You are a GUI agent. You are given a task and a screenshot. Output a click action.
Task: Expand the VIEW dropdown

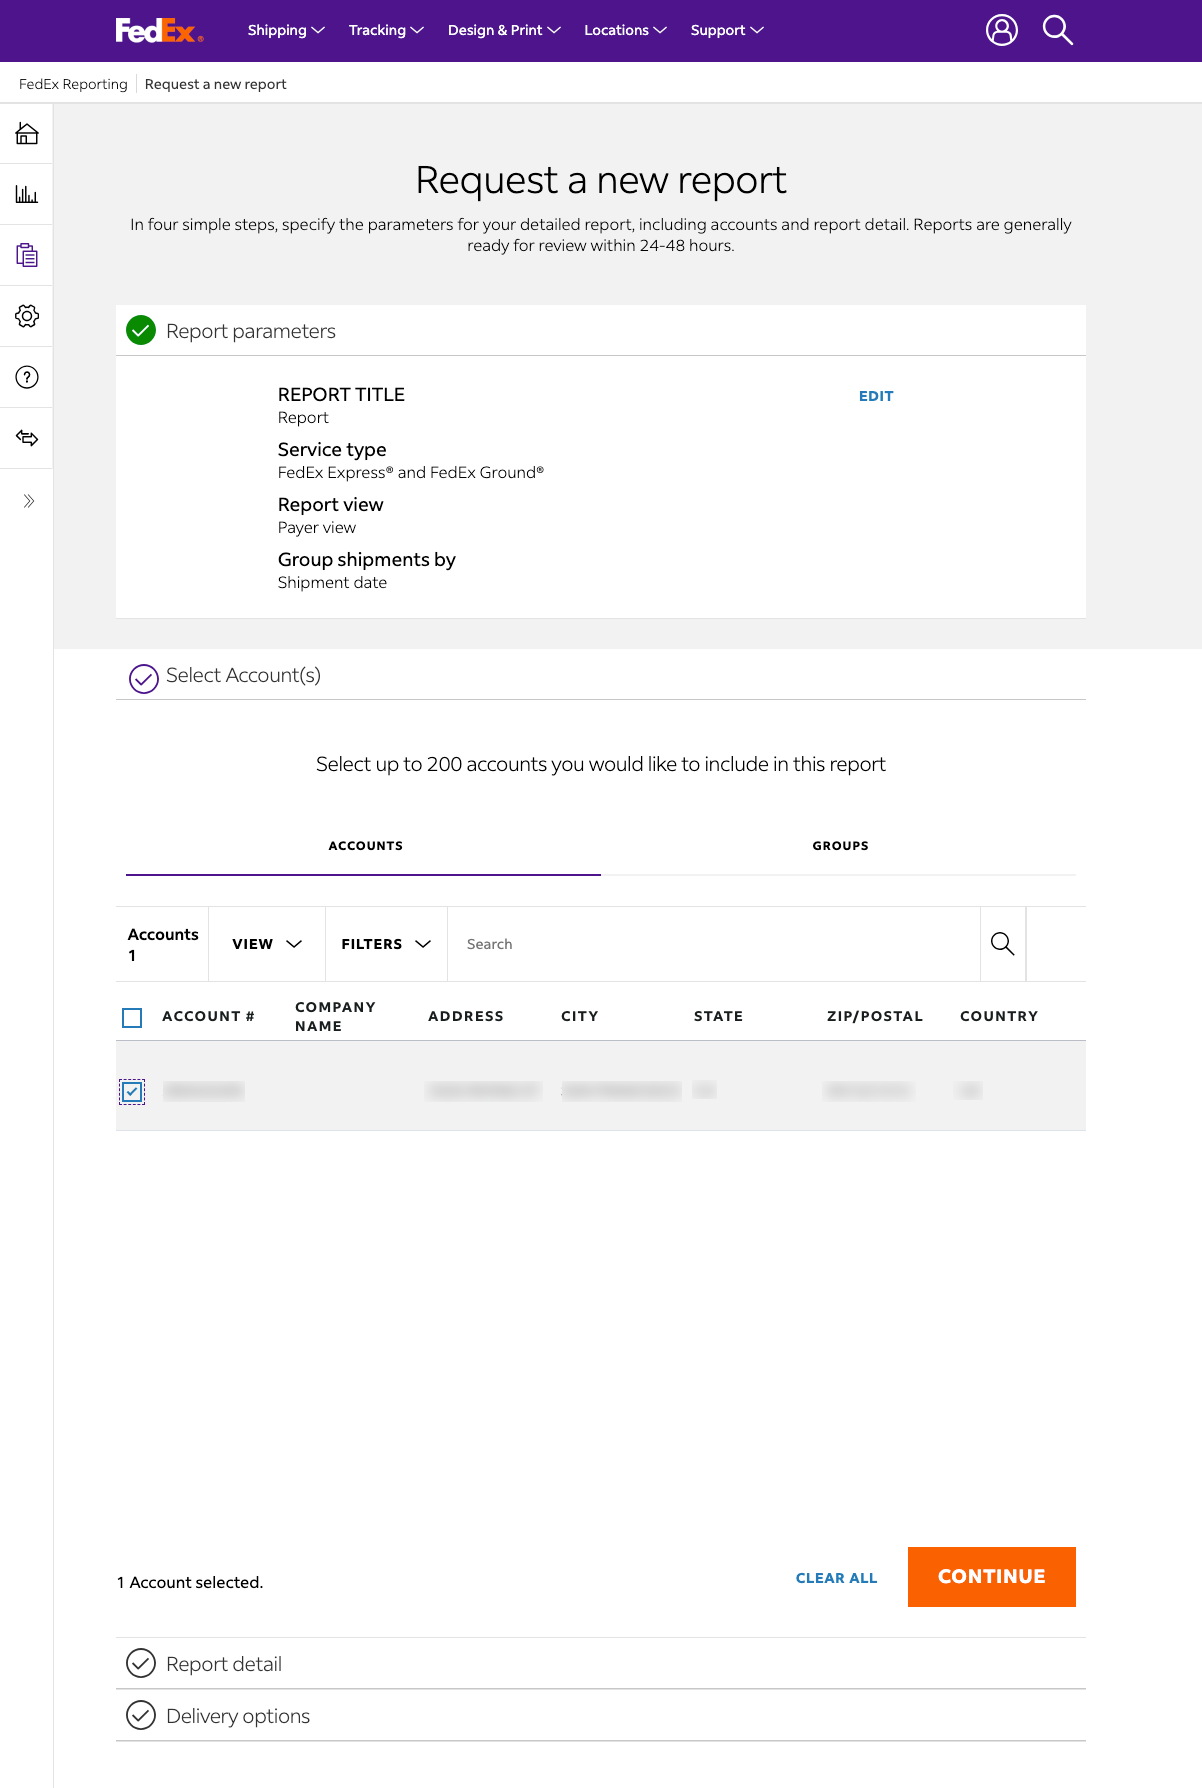267,944
